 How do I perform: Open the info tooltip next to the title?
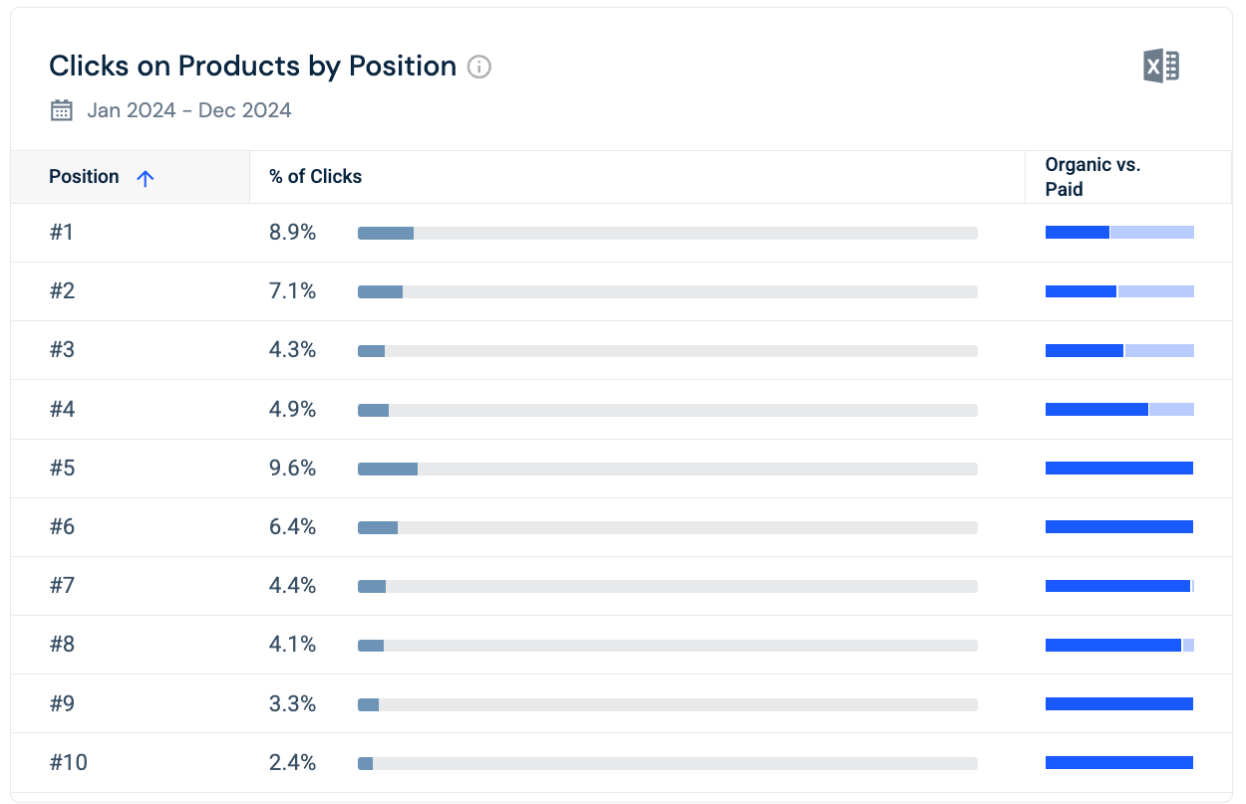coord(479,68)
